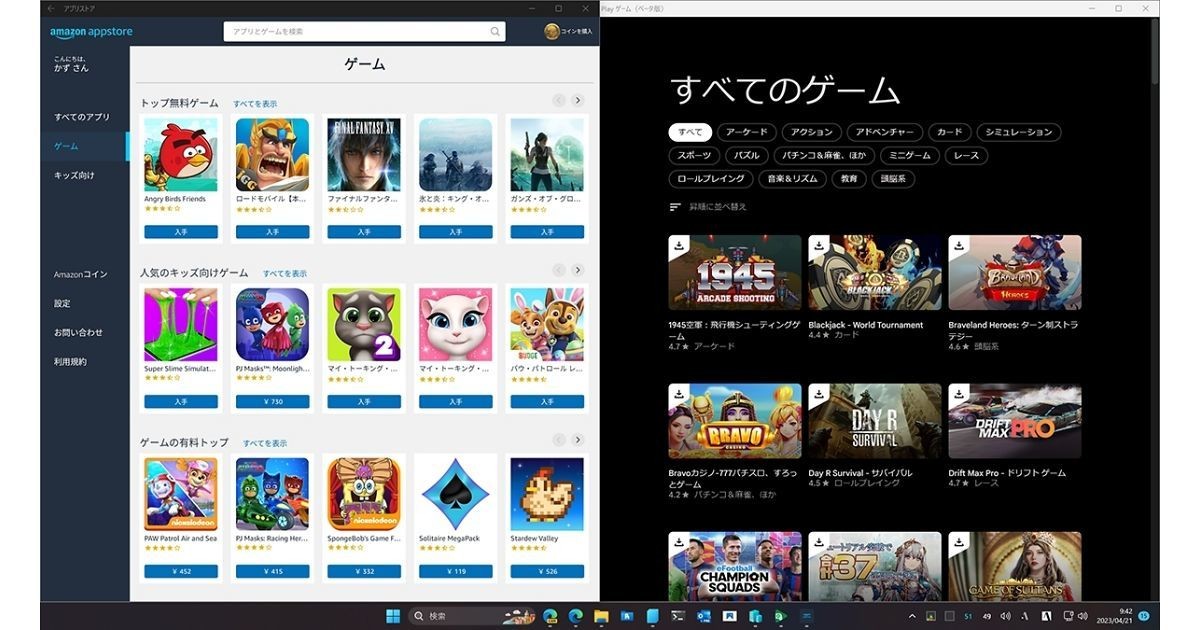Screen dimensions: 1200x630
Task: Show hidden icons chevron in system tray
Action: tap(912, 616)
